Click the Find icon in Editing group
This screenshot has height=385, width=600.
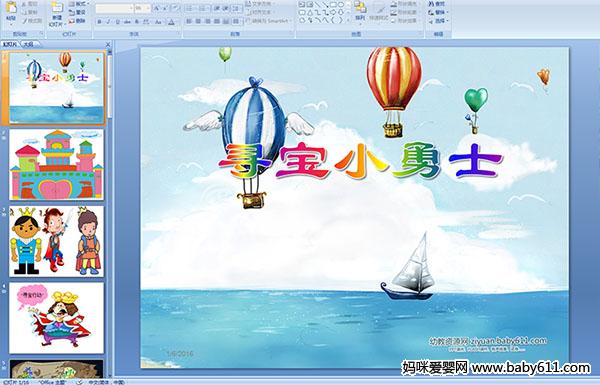(x=437, y=4)
